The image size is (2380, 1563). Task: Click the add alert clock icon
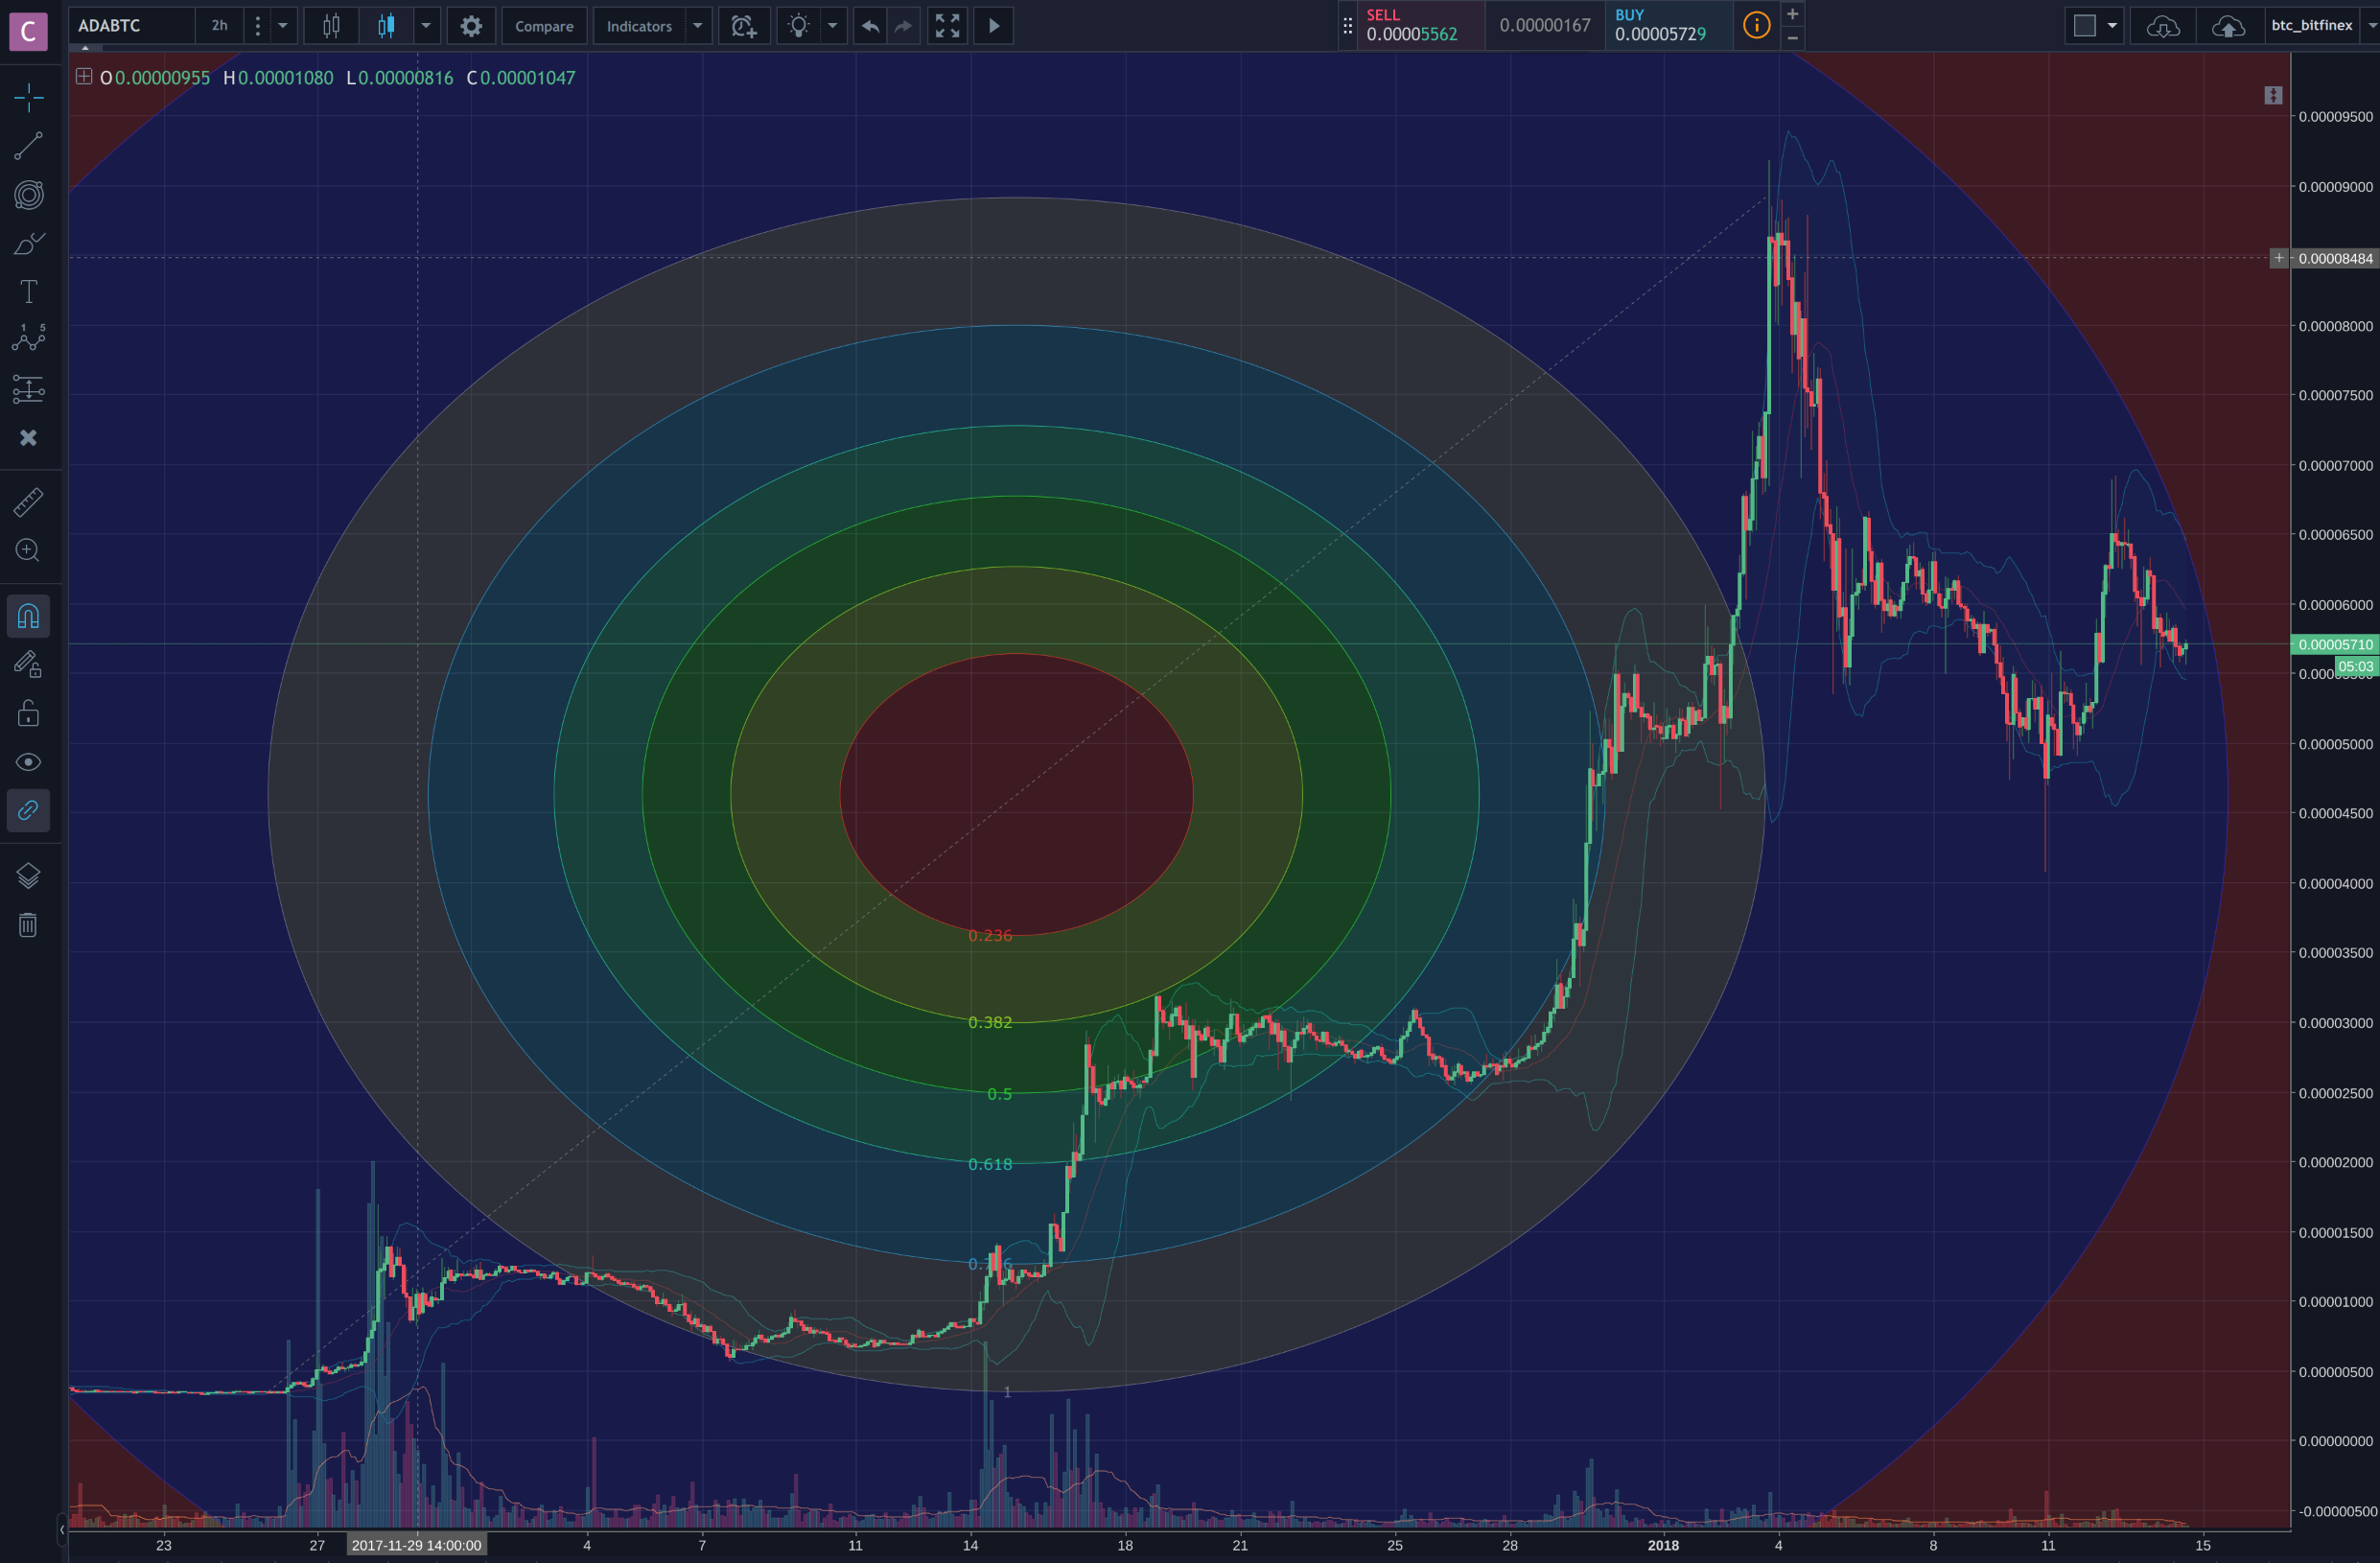click(743, 25)
